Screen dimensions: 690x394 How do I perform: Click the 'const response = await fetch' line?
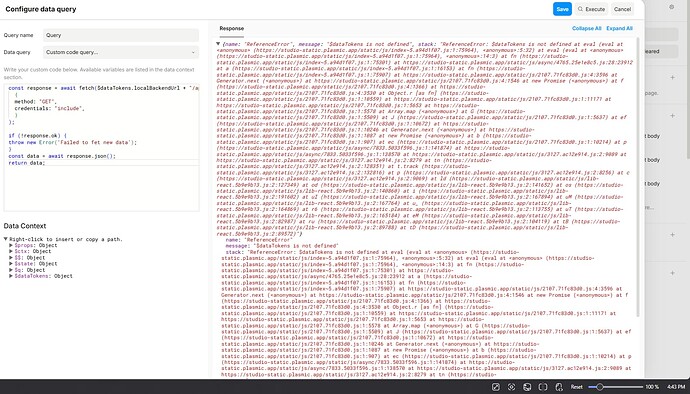pyautogui.click(x=103, y=88)
